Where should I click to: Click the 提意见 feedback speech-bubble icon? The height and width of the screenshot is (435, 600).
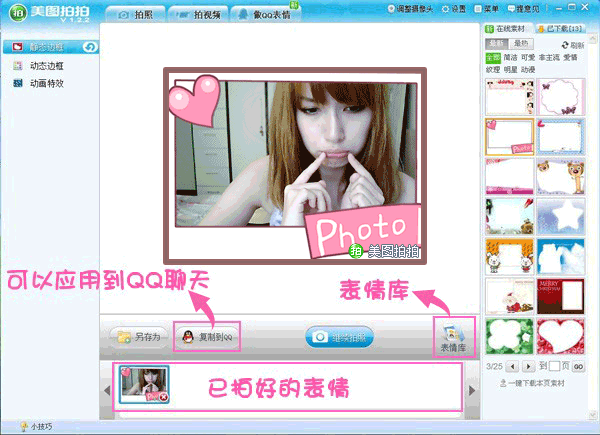click(511, 8)
